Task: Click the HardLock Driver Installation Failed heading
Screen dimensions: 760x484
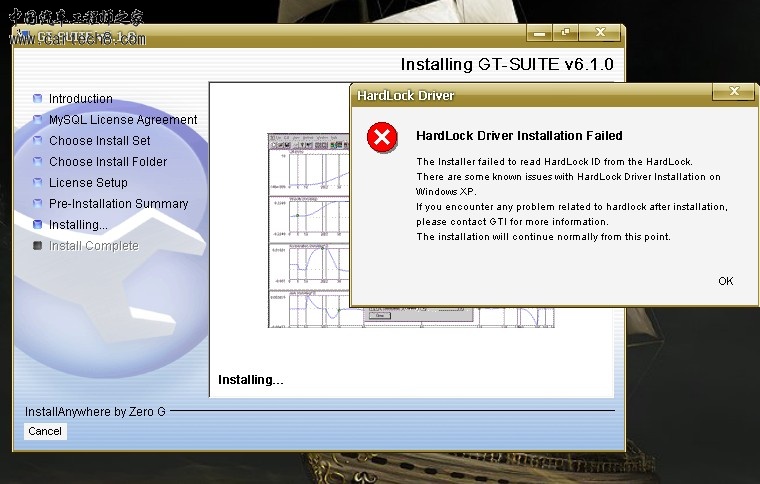Action: (x=519, y=136)
